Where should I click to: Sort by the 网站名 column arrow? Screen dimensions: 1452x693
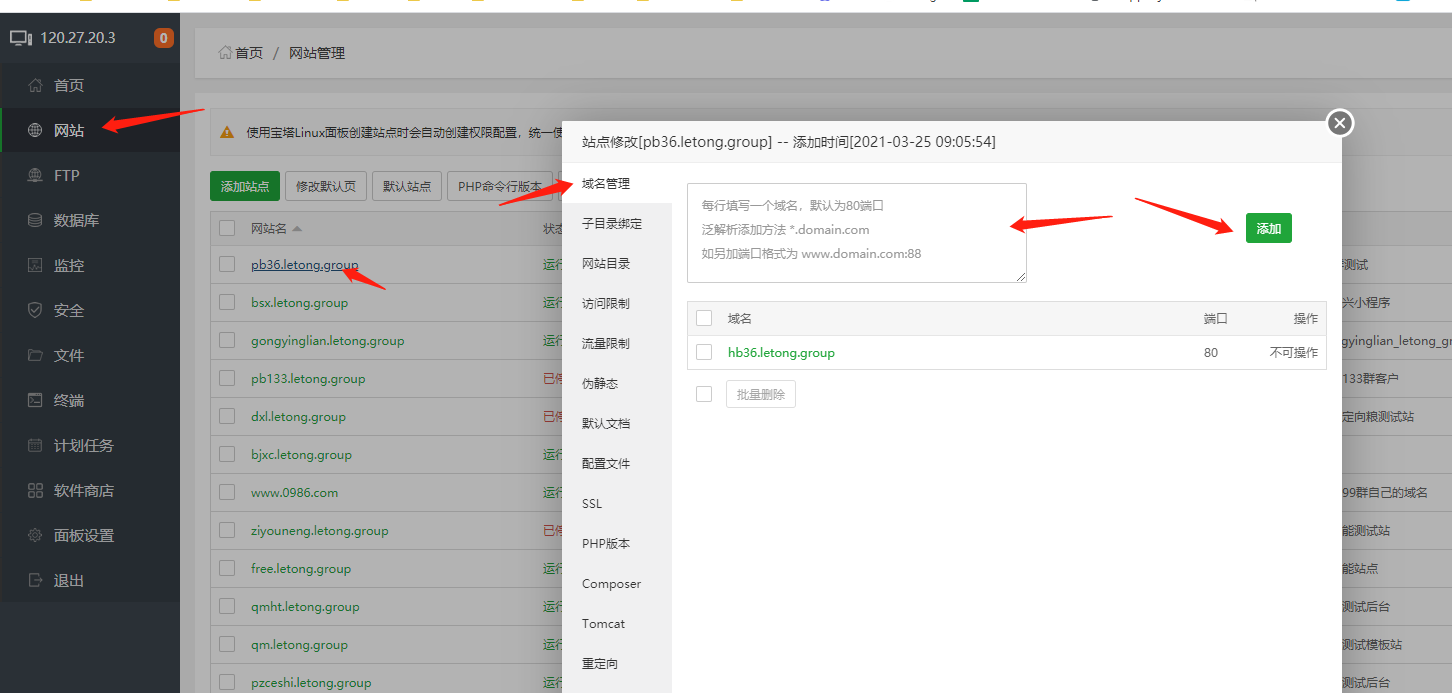[x=297, y=229]
